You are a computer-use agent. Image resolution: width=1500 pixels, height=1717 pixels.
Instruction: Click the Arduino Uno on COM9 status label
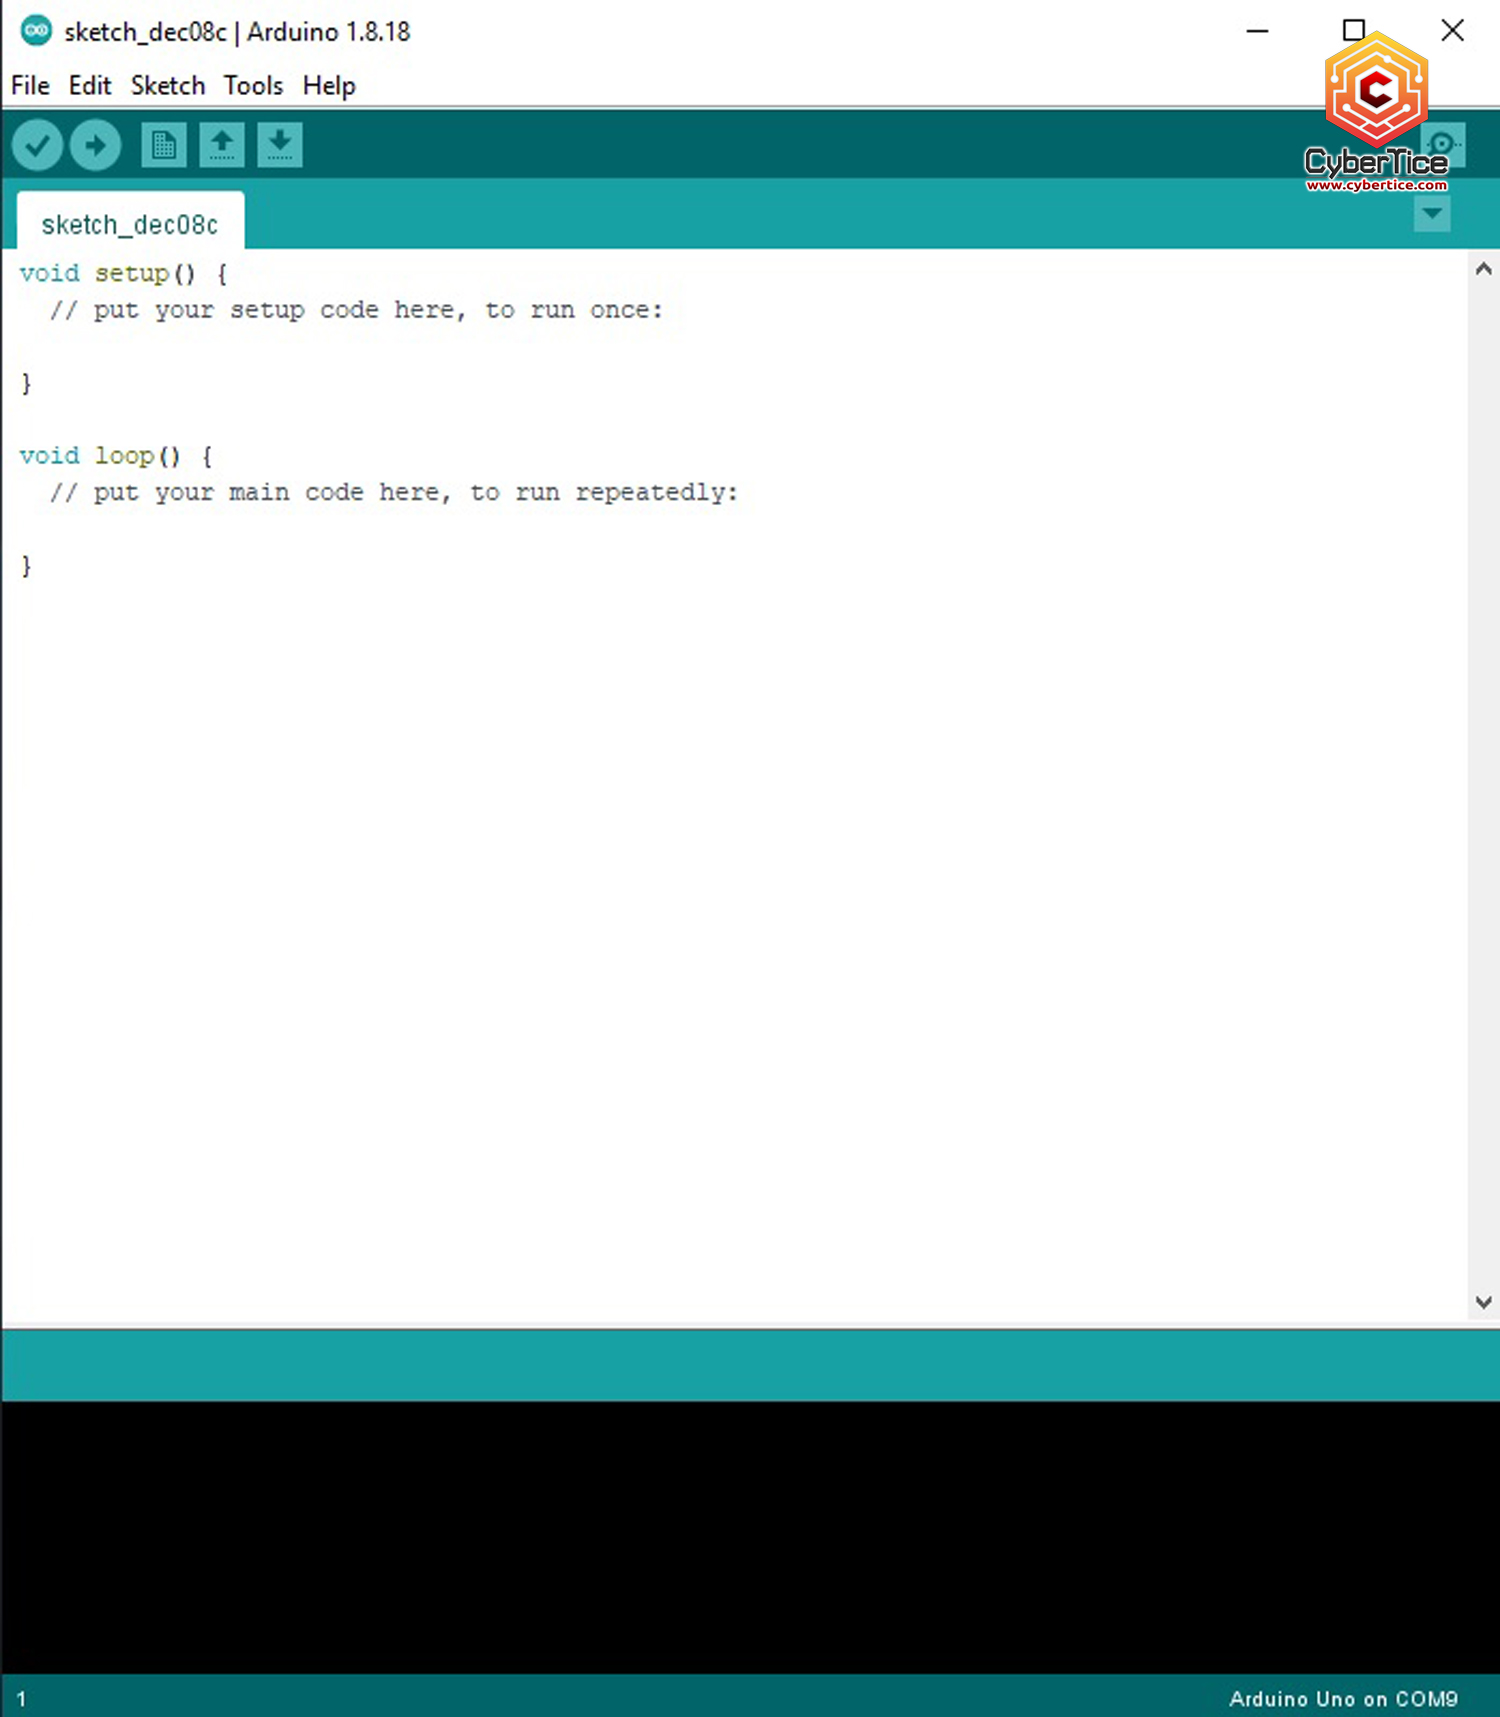point(1342,1698)
